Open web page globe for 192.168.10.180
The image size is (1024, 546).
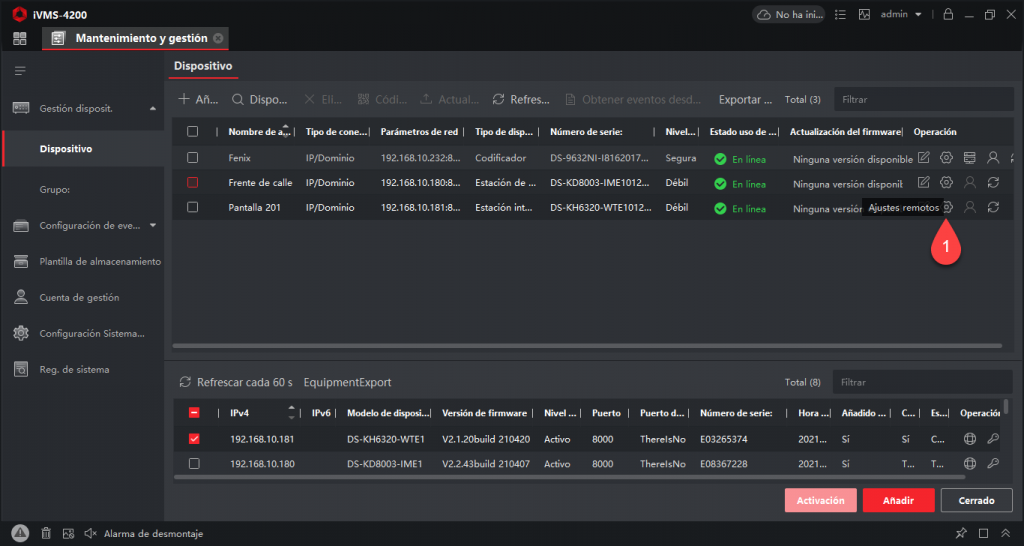point(970,464)
